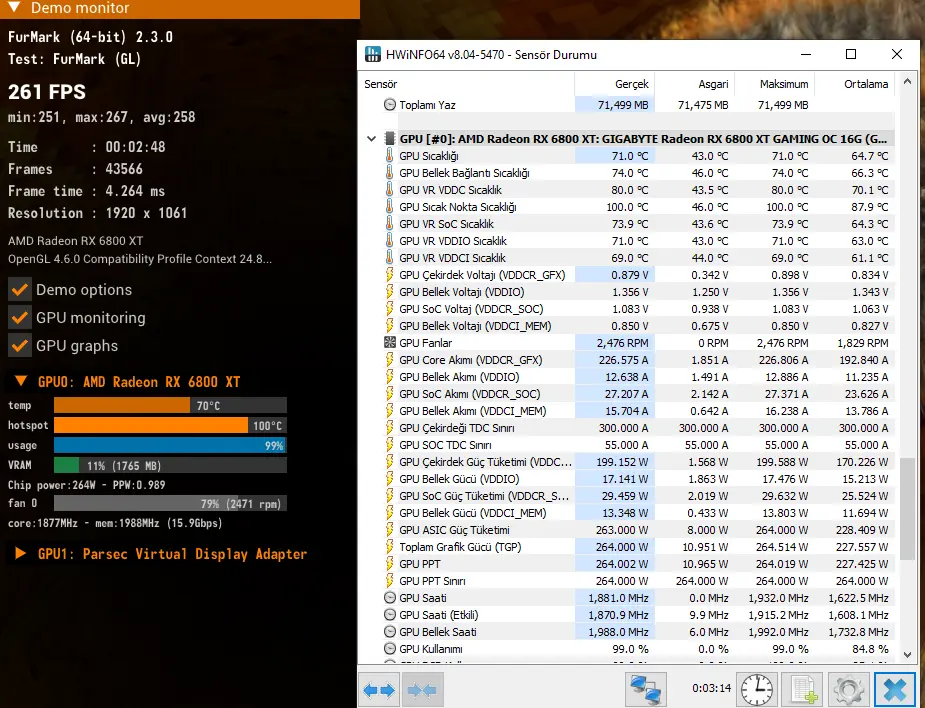Click the Asgari column header
Viewport: 925px width, 708px height.
coord(713,84)
